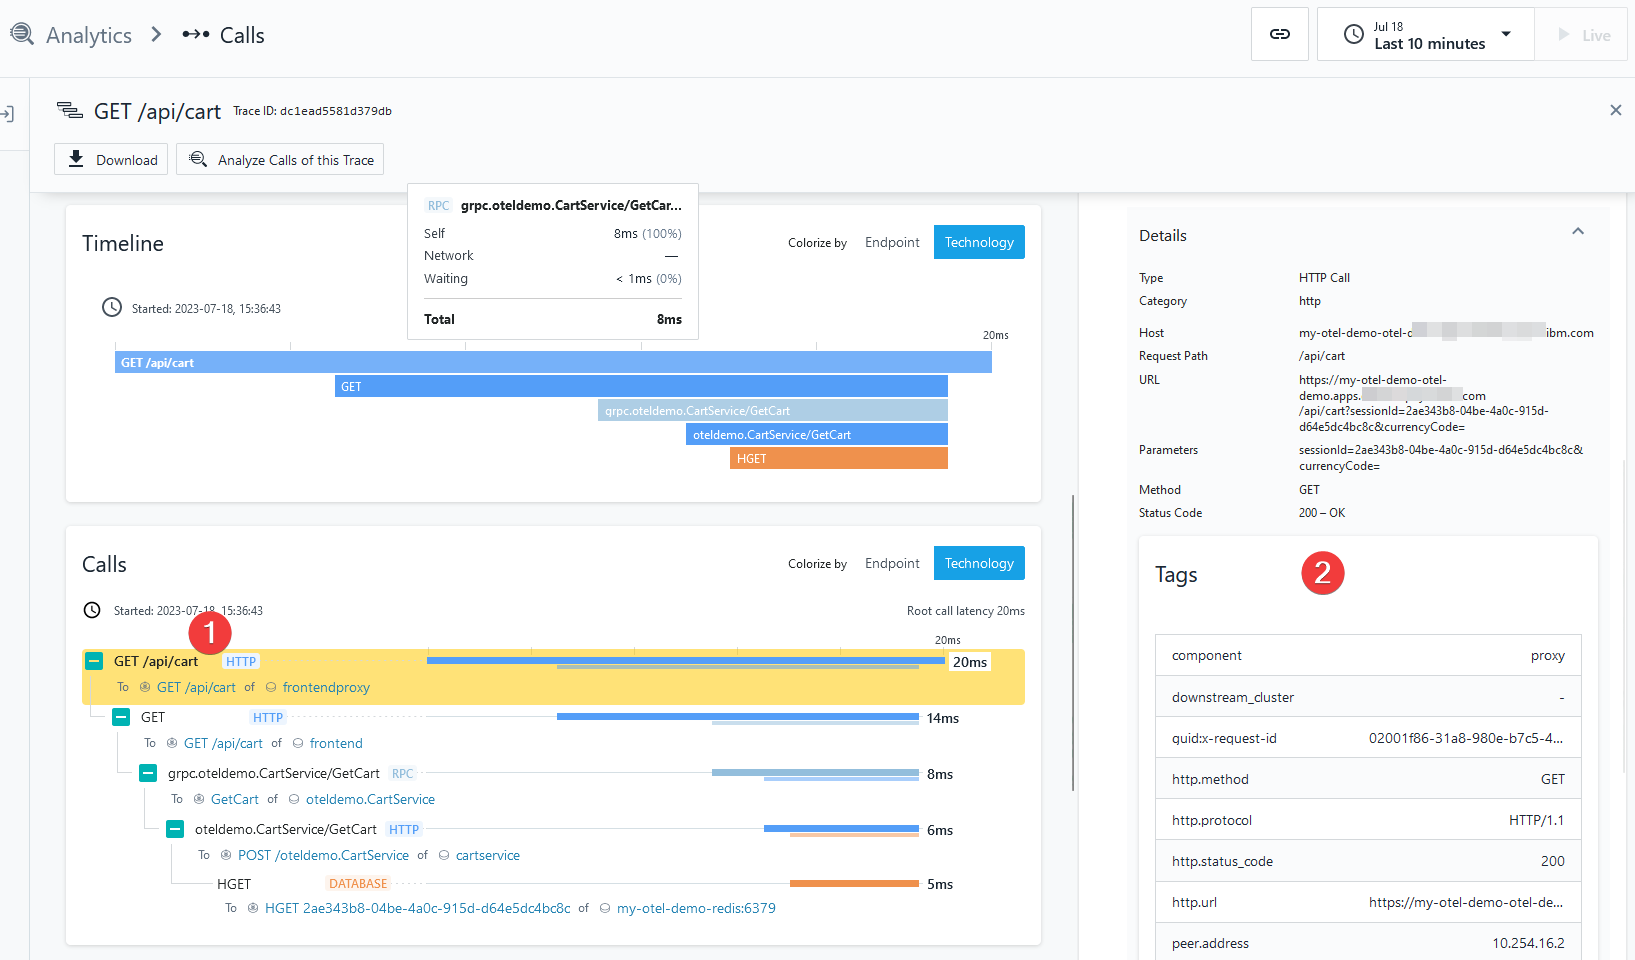Click the service icon before cartservice link

tap(444, 855)
